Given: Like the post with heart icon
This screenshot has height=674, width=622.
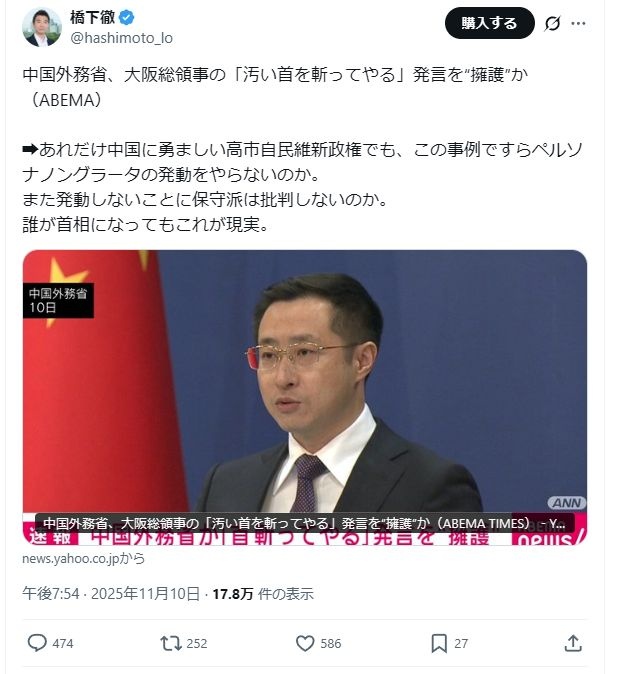Looking at the screenshot, I should (x=305, y=643).
